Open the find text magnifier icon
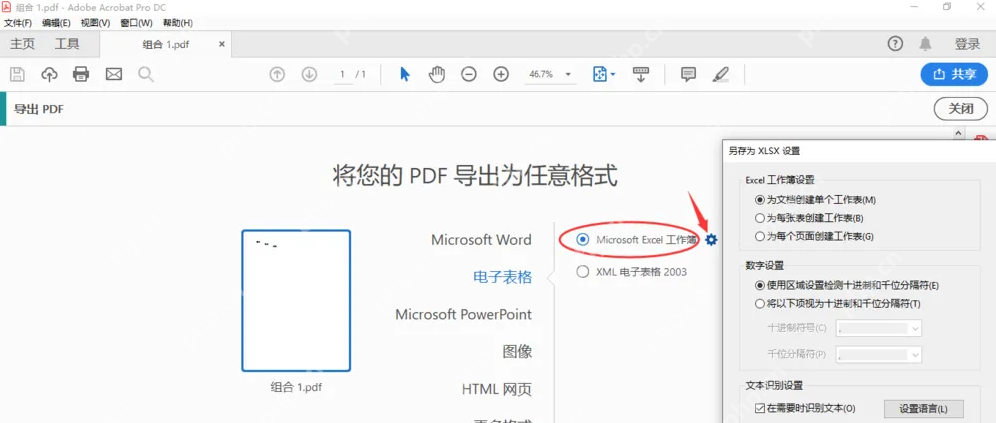Image resolution: width=996 pixels, height=423 pixels. point(146,74)
